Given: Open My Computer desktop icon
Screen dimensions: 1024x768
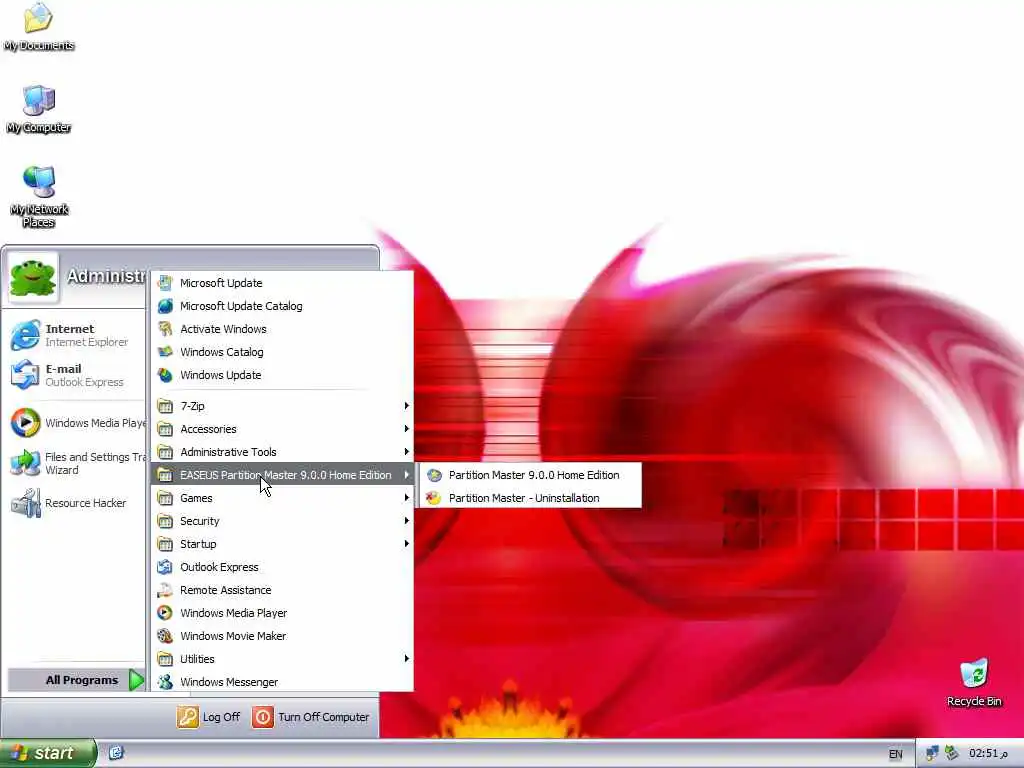Looking at the screenshot, I should click(39, 109).
